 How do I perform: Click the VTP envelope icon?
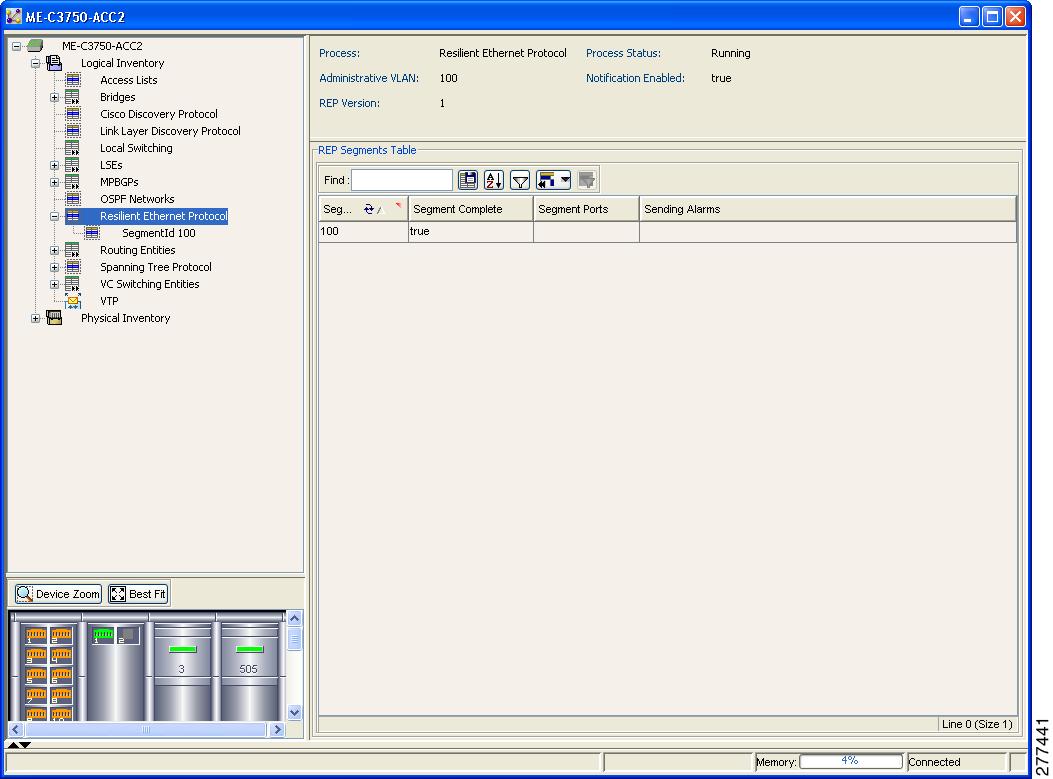coord(73,302)
